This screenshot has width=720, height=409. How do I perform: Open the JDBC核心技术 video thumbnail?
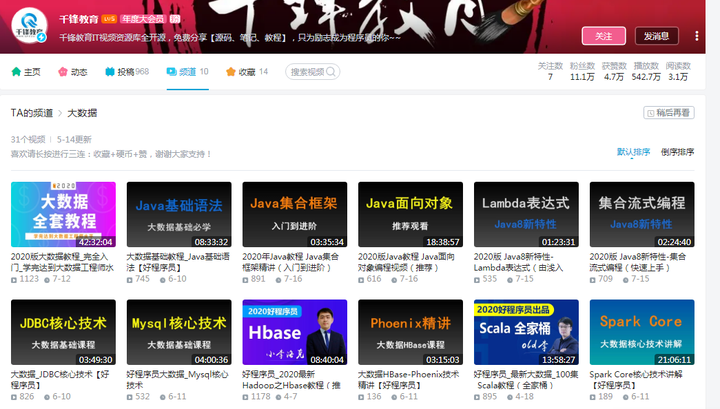(x=63, y=332)
